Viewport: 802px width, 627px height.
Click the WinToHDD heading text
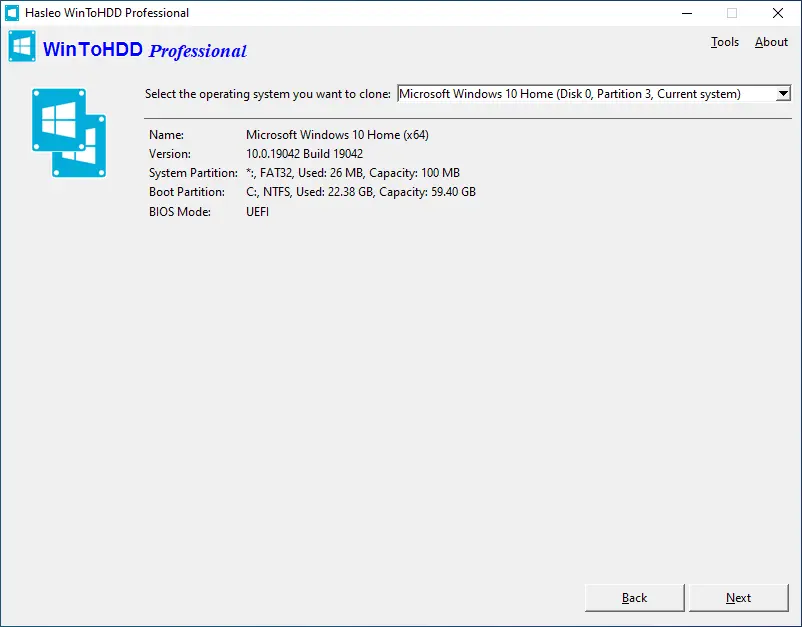(x=93, y=50)
